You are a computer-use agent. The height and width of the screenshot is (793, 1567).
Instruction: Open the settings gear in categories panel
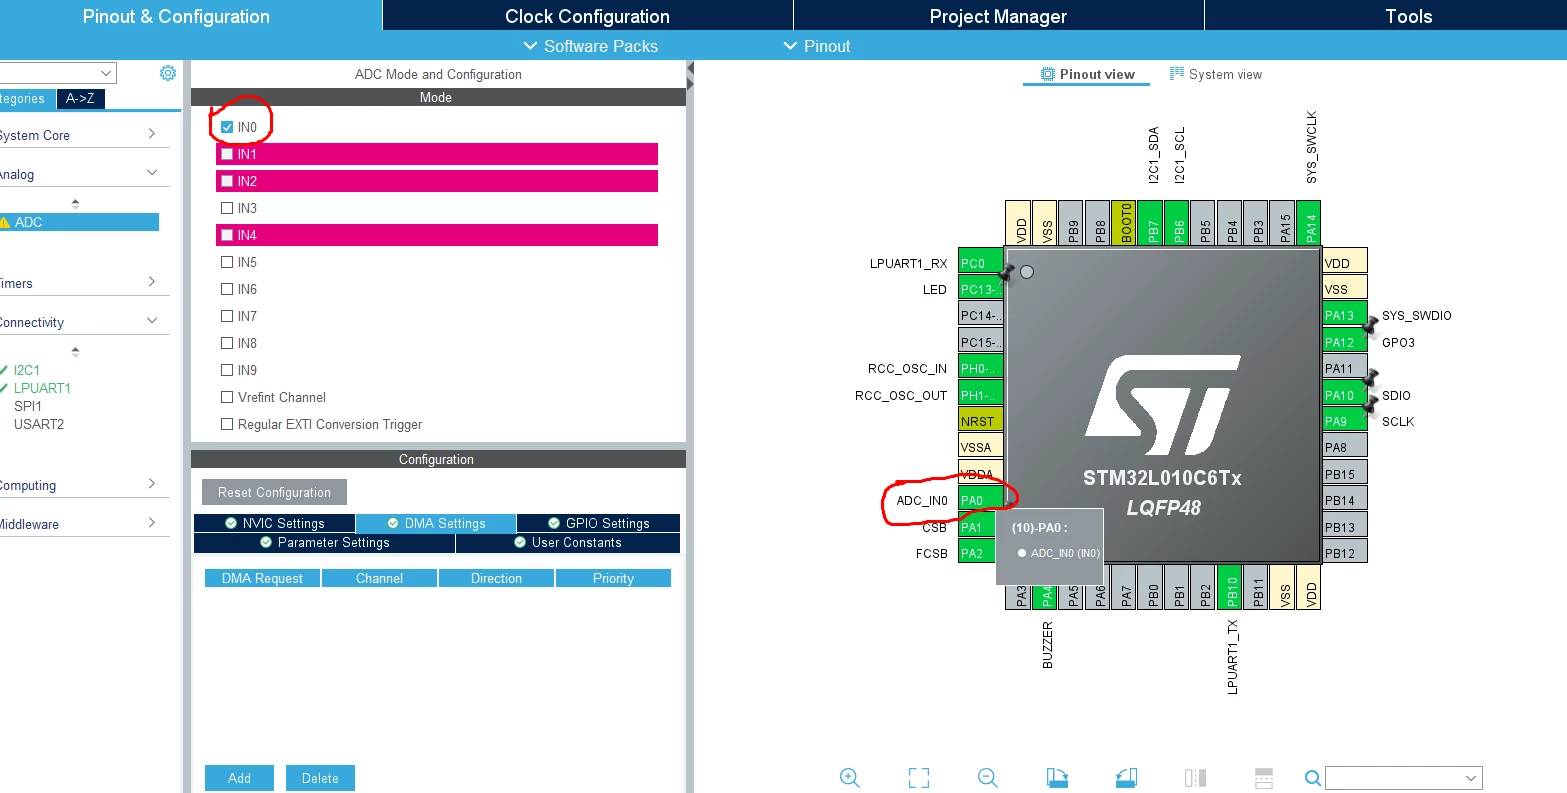168,73
